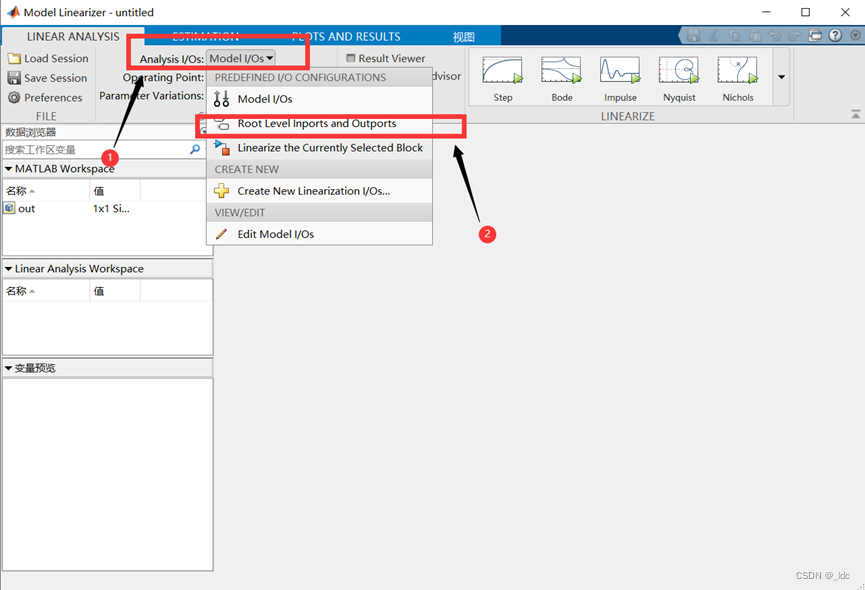Image resolution: width=865 pixels, height=590 pixels.
Task: Sort Linear Analysis Workspace by 名称 column
Action: [x=46, y=291]
